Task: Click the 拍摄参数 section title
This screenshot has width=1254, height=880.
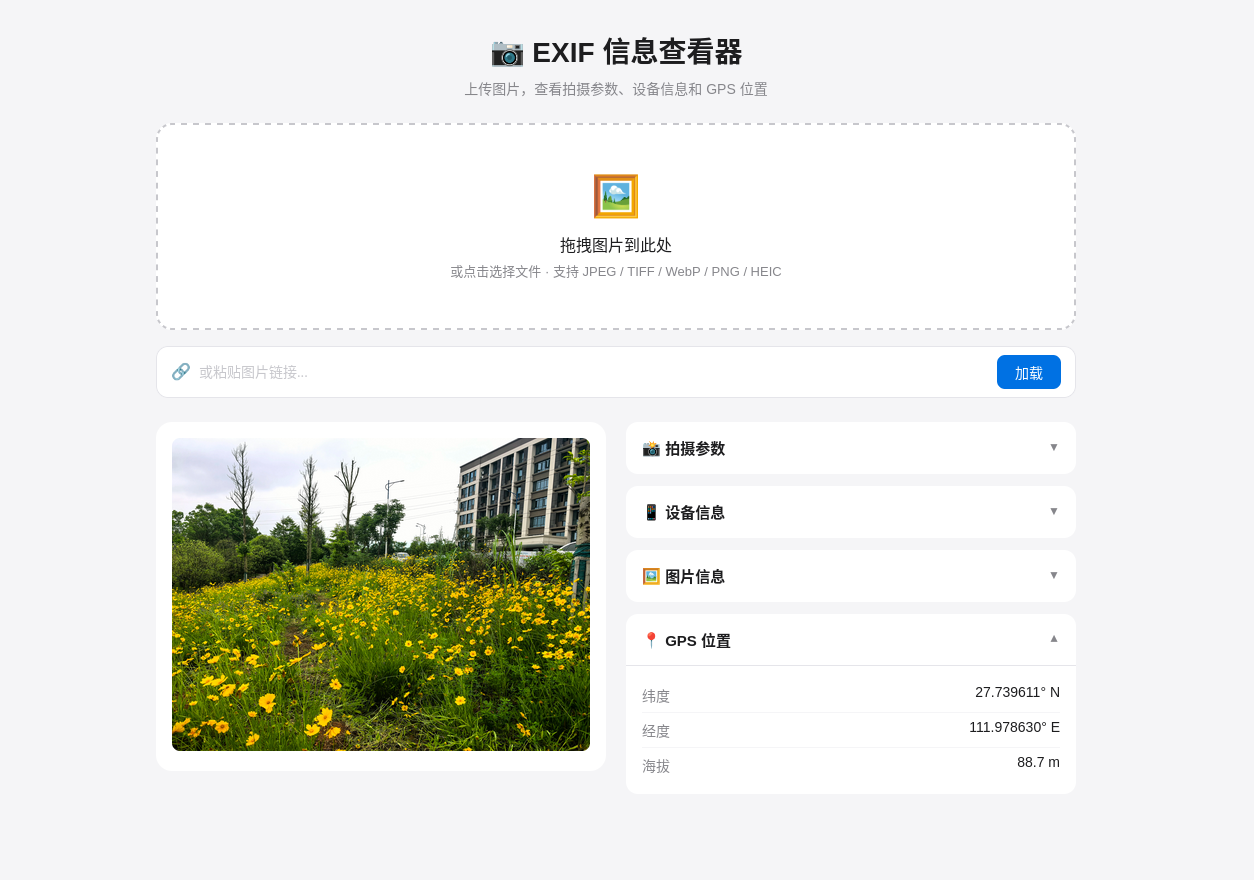Action: (695, 449)
